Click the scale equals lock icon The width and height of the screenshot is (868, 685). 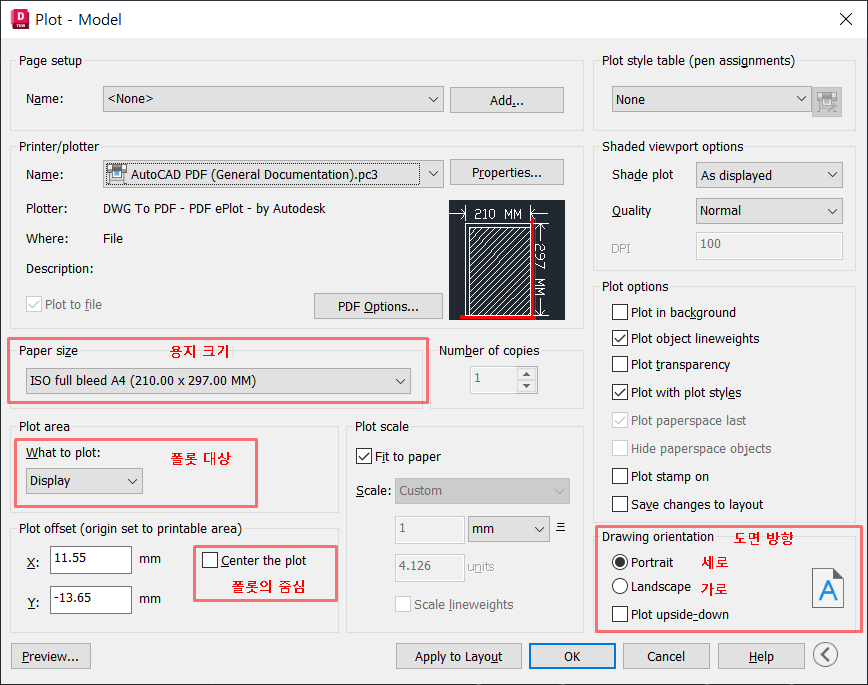561,527
